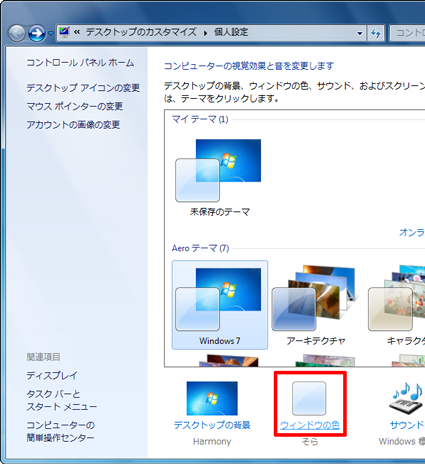Open デスクトップ アイコンの変更 link

(x=83, y=88)
